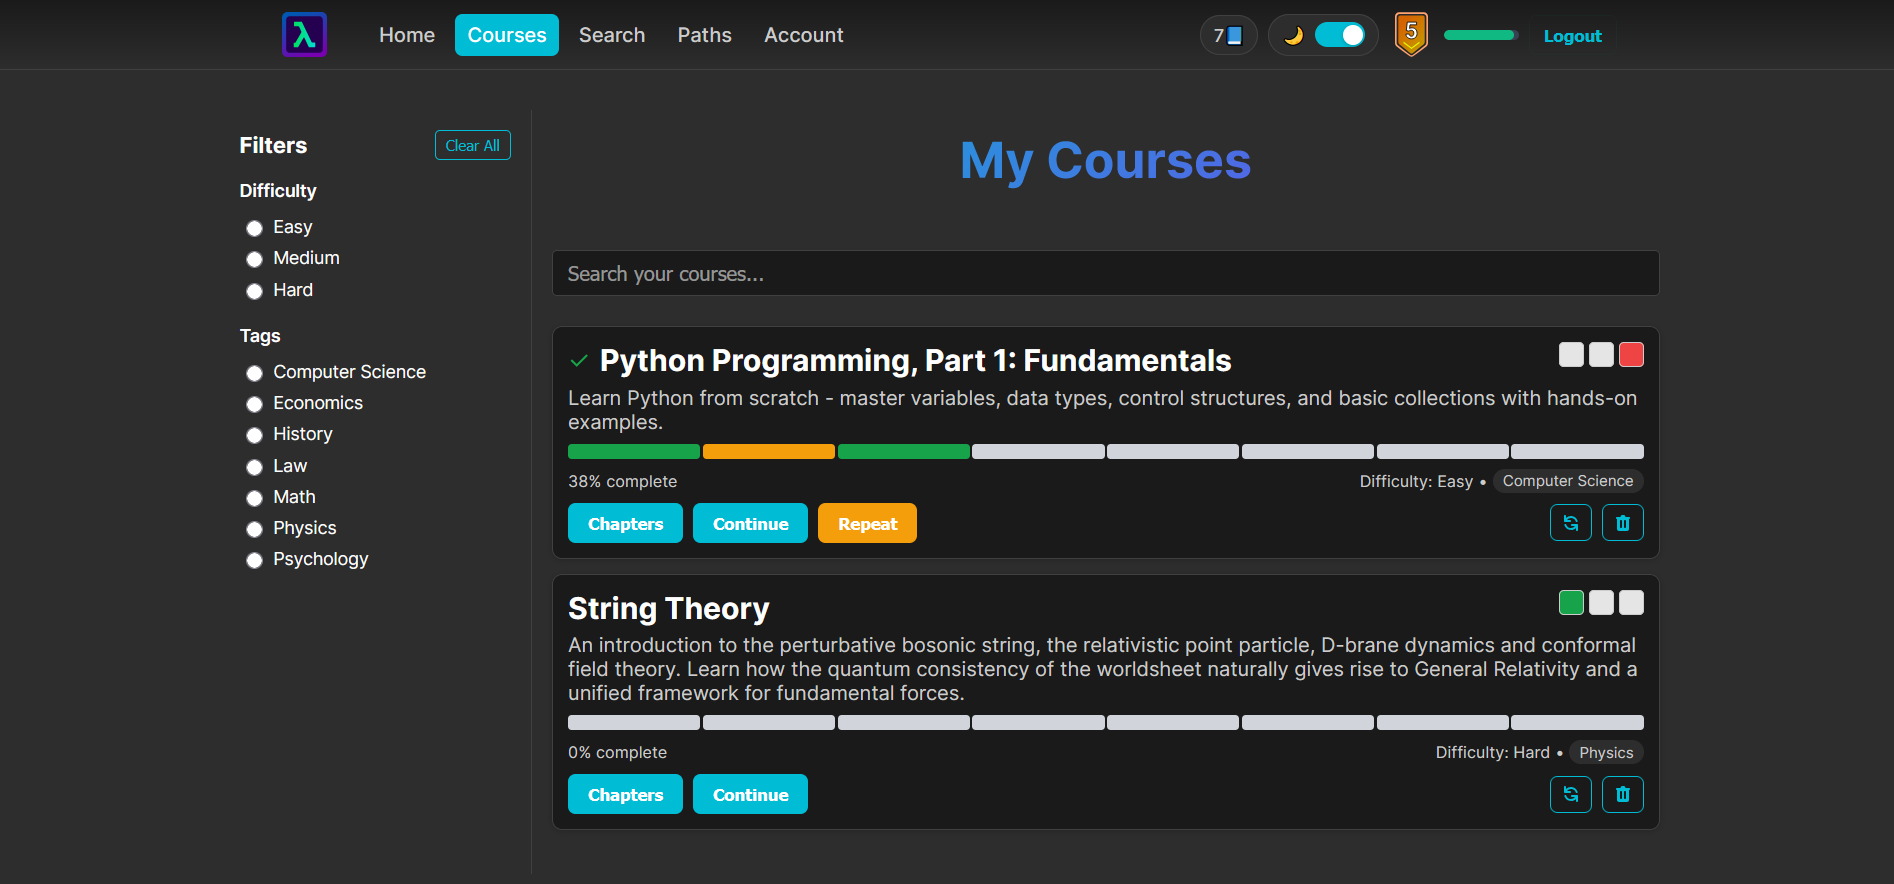Click the moon dark mode icon
Screen dimensions: 1894x884
tap(1293, 35)
